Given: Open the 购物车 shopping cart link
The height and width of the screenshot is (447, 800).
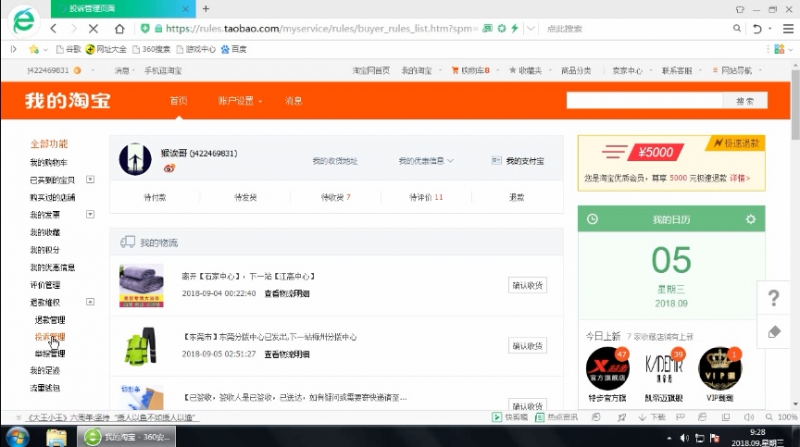Looking at the screenshot, I should click(x=470, y=70).
